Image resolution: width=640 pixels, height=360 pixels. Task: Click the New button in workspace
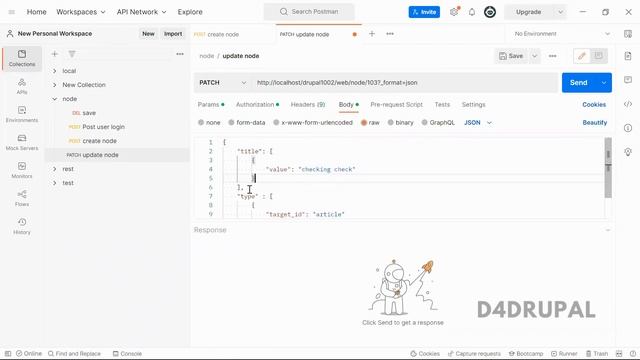coord(148,34)
